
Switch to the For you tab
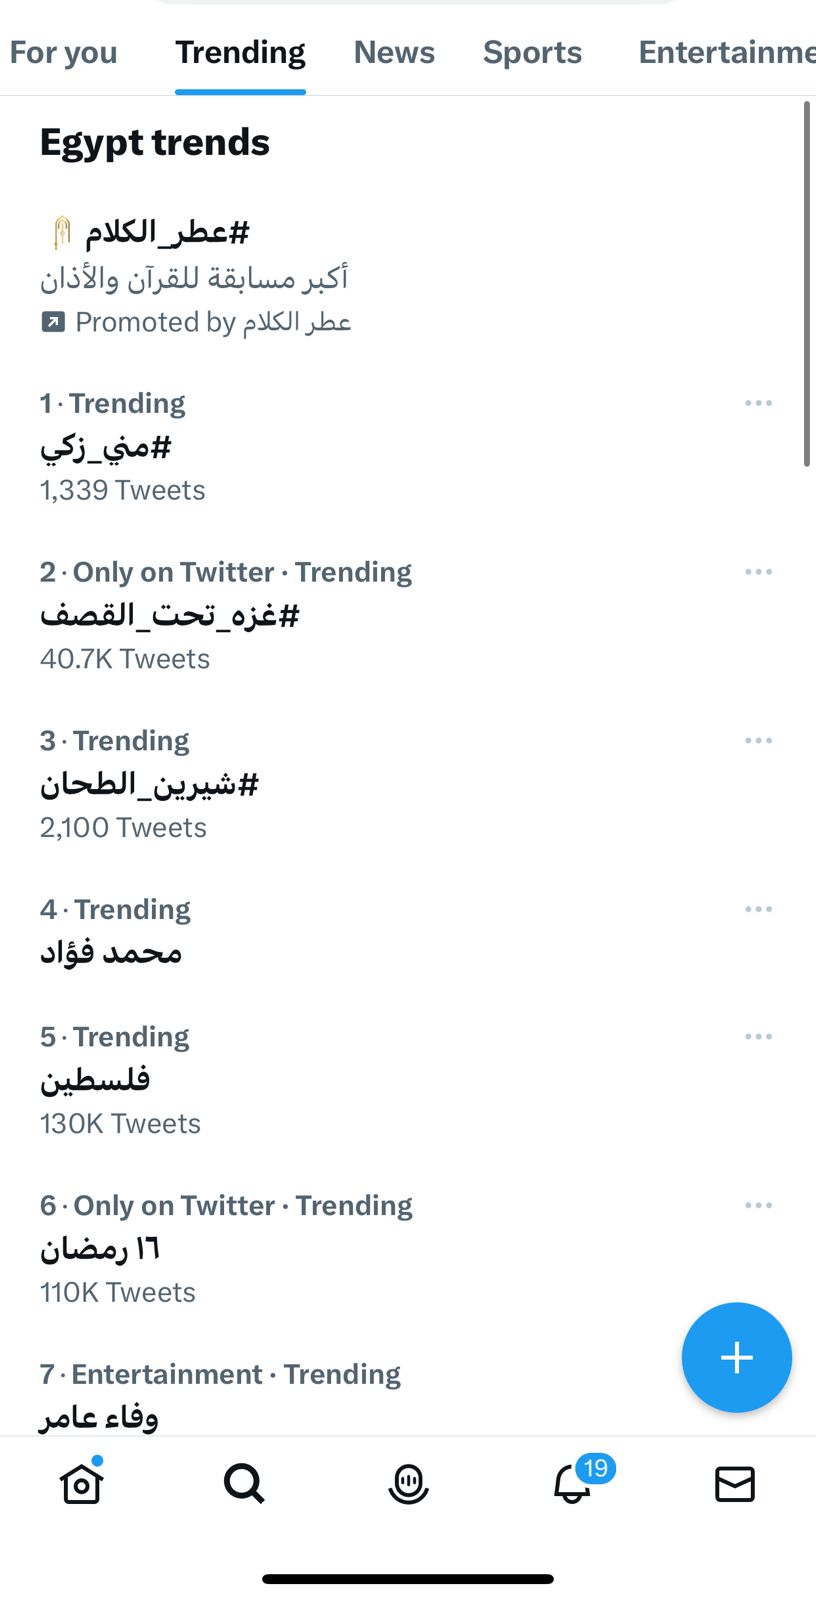coord(63,52)
